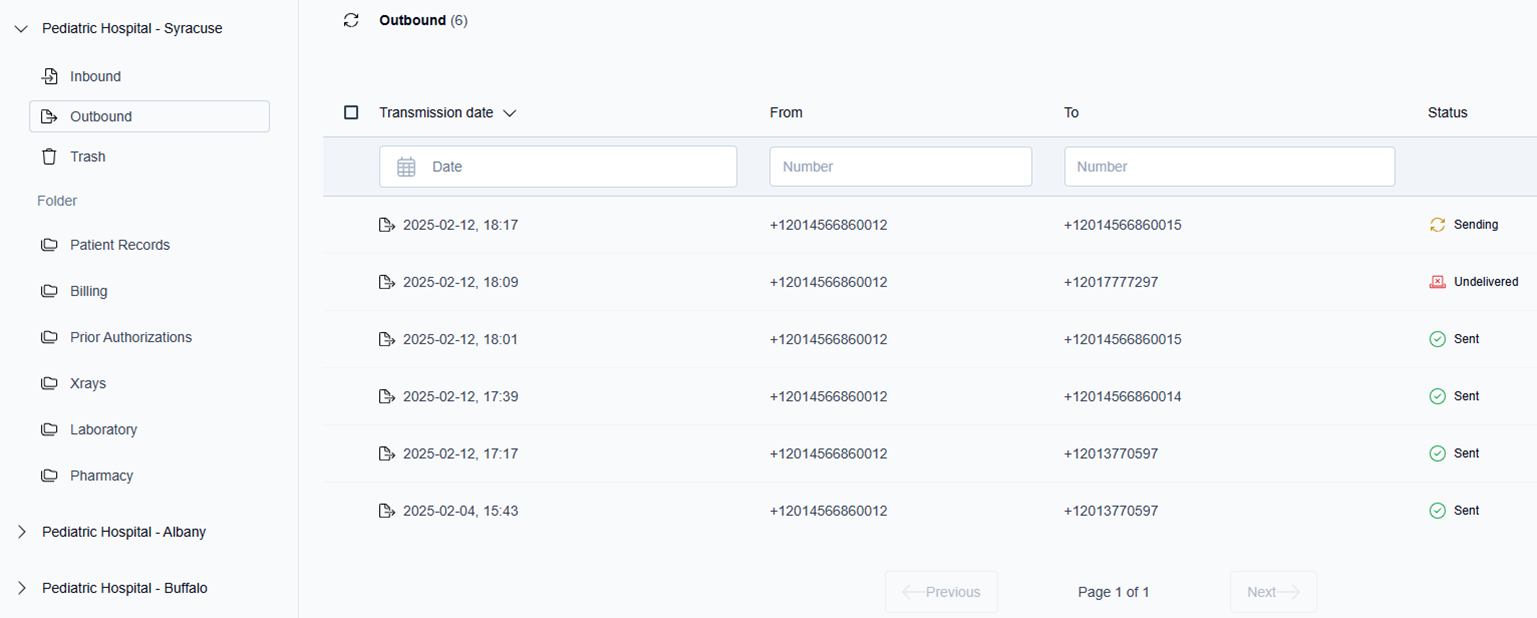This screenshot has width=1537, height=618.
Task: Click the Trash bin icon in sidebar
Action: click(x=49, y=157)
